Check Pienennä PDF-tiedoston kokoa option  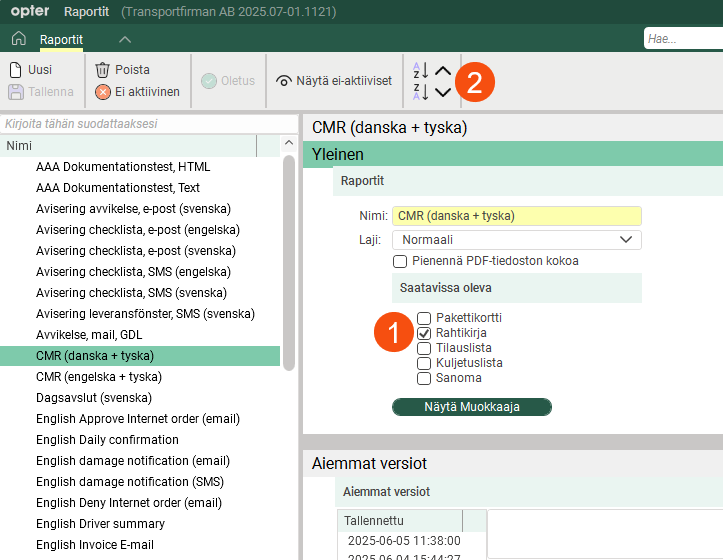pos(400,261)
